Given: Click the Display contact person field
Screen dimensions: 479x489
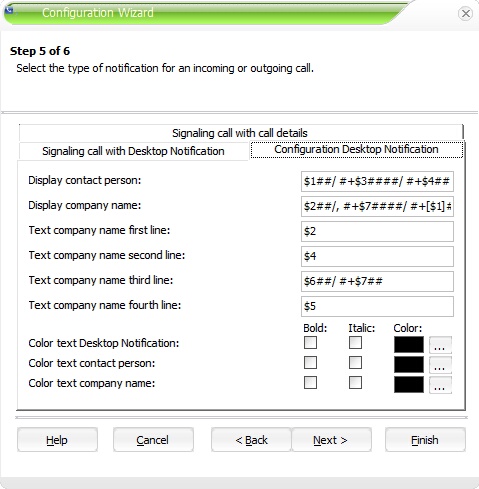Looking at the screenshot, I should click(377, 181).
